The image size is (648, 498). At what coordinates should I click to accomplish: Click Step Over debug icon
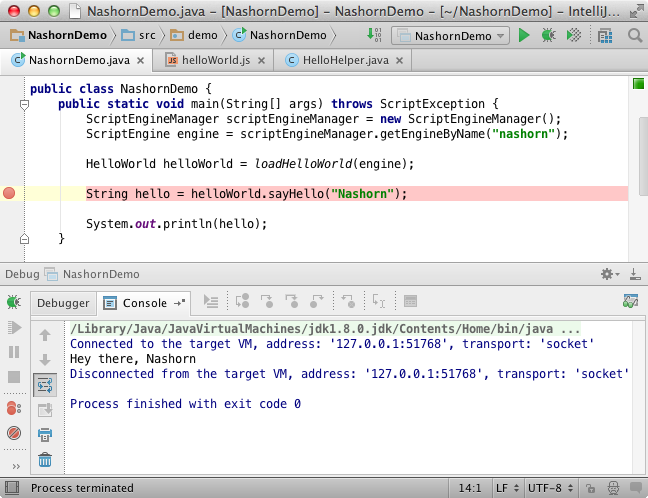pyautogui.click(x=242, y=301)
